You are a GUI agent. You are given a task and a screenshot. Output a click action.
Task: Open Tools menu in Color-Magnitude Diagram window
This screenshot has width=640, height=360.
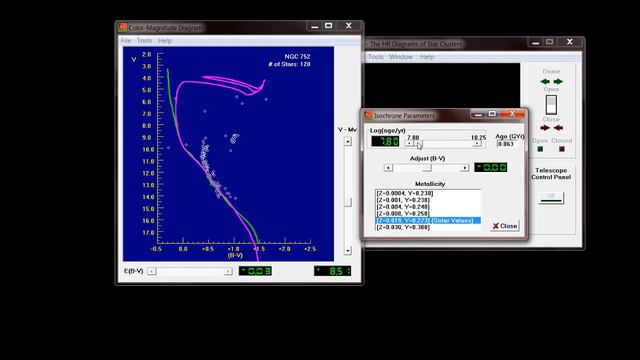144,41
